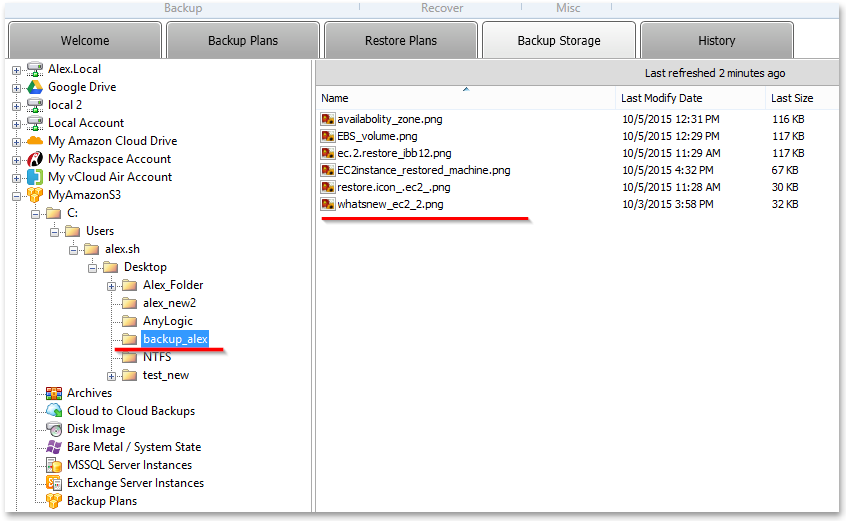Collapse the MyAmazonS3 tree node
Image resolution: width=846 pixels, height=521 pixels.
tap(17, 196)
